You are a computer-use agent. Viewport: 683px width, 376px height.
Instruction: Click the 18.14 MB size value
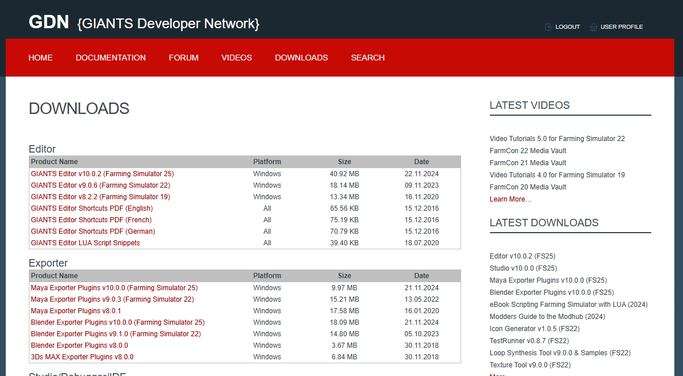click(345, 185)
